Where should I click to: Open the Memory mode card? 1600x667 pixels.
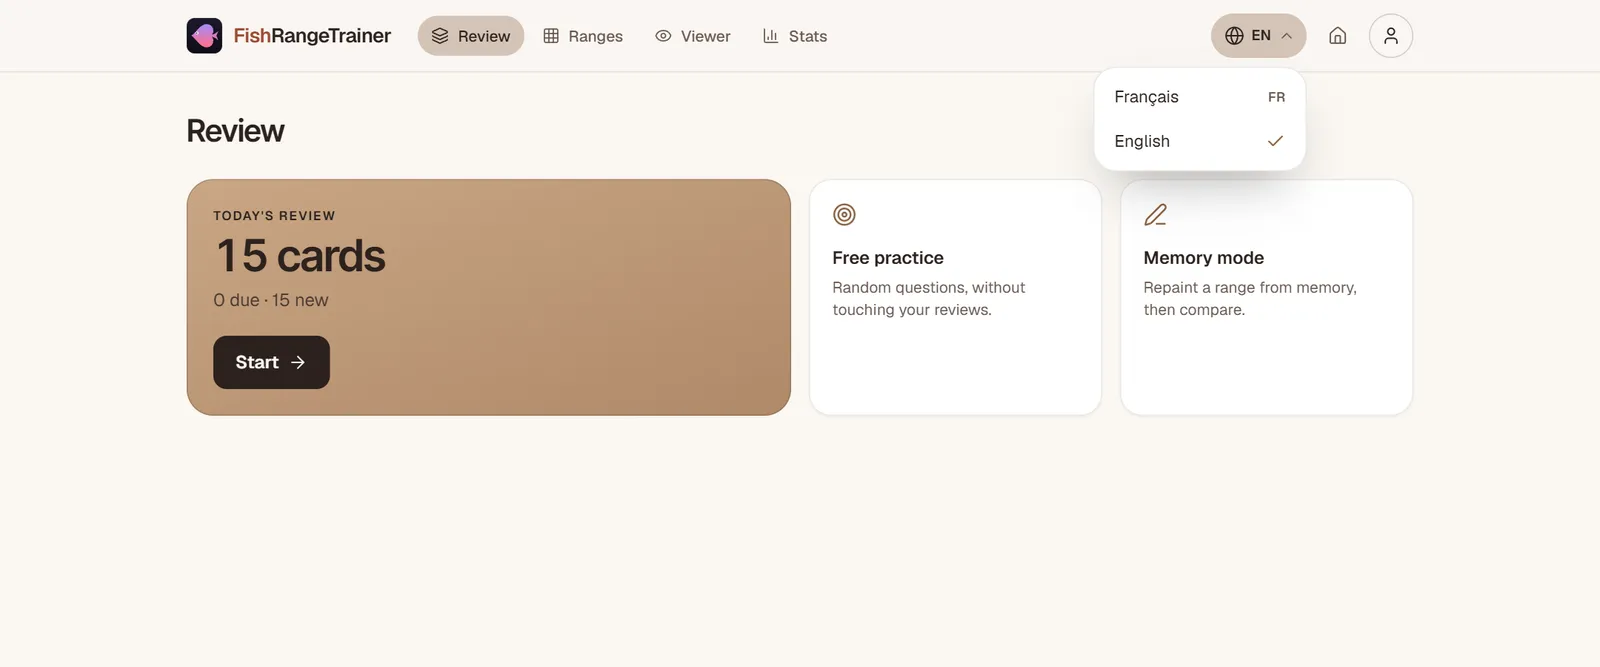coord(1266,297)
